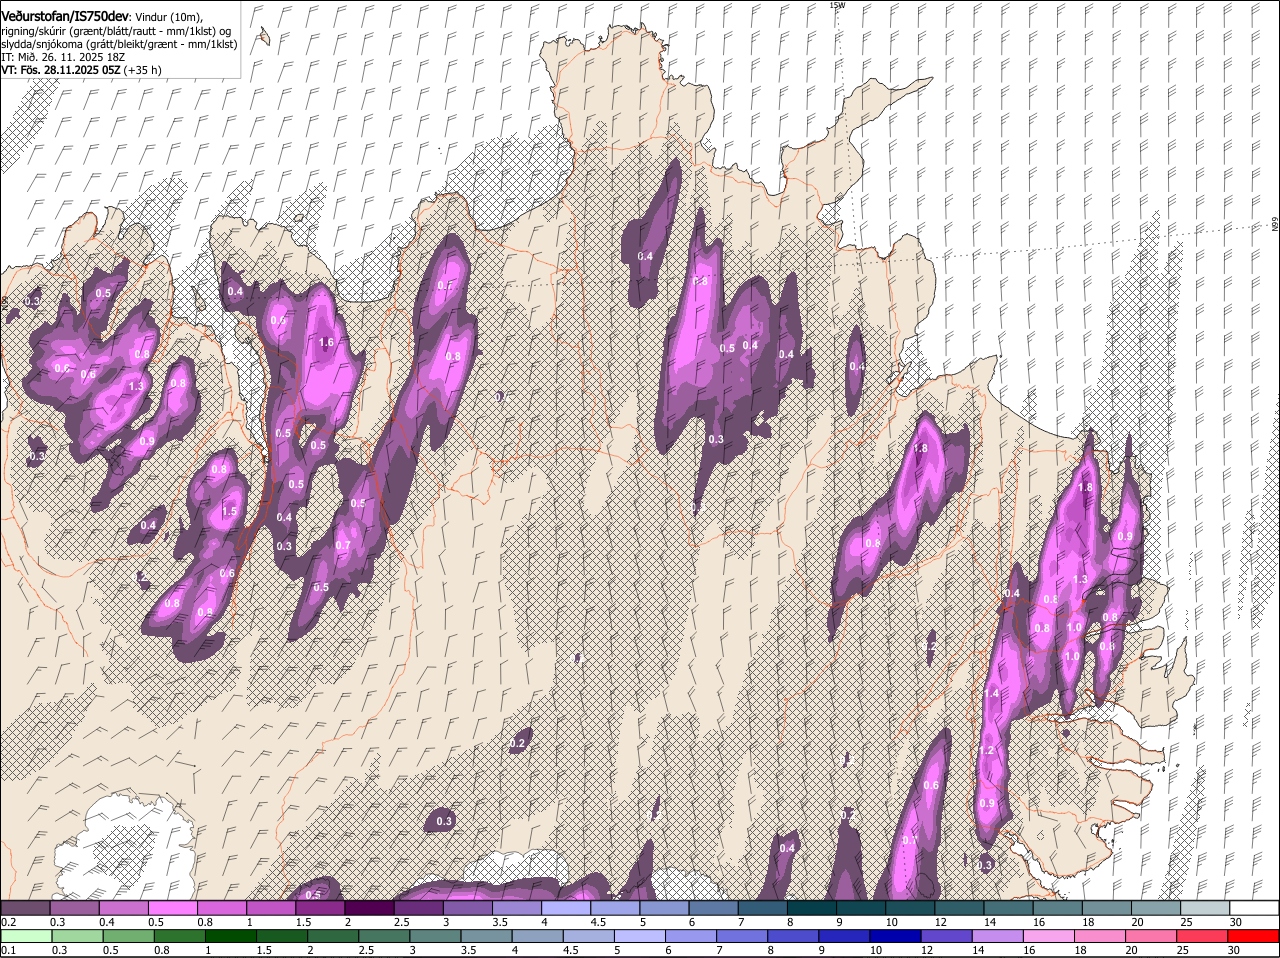
Task: Select the purple legend swatch starting at 0.2
Action: coord(25,908)
